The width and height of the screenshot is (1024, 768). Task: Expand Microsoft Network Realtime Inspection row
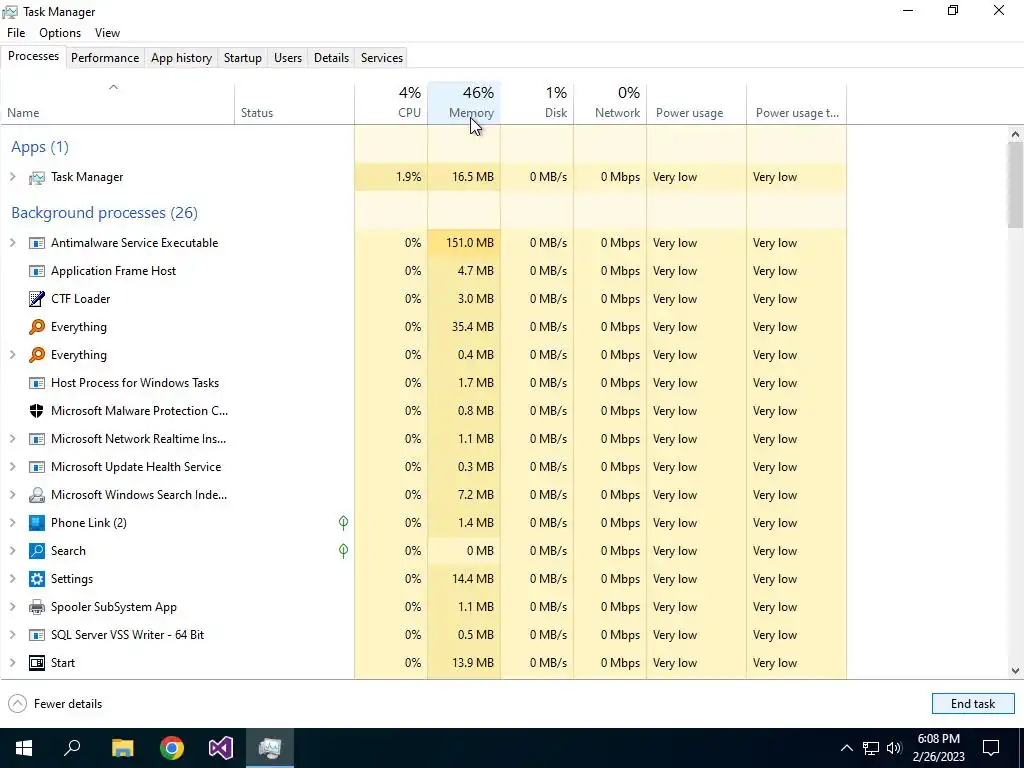(x=12, y=439)
